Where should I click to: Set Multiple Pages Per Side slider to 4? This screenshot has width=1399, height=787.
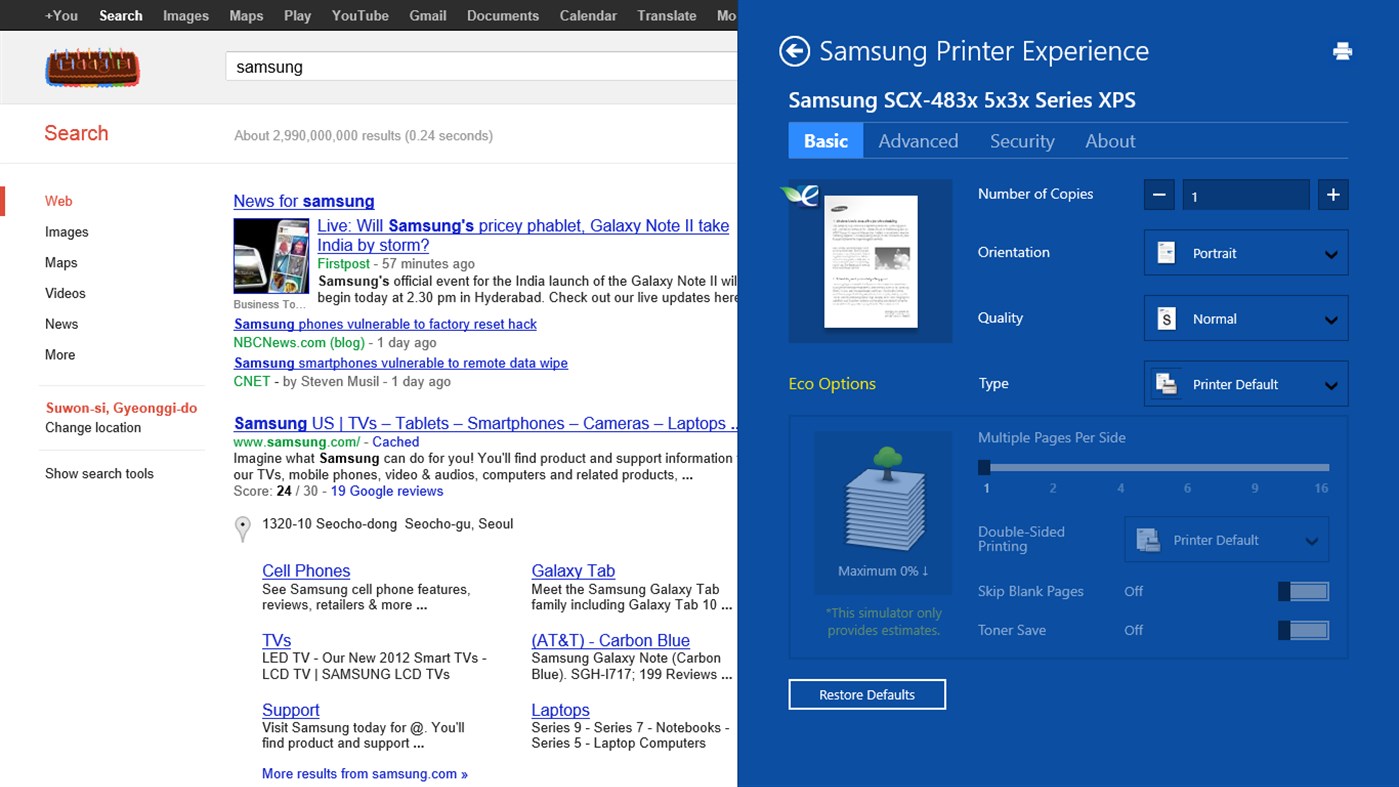click(x=1120, y=467)
